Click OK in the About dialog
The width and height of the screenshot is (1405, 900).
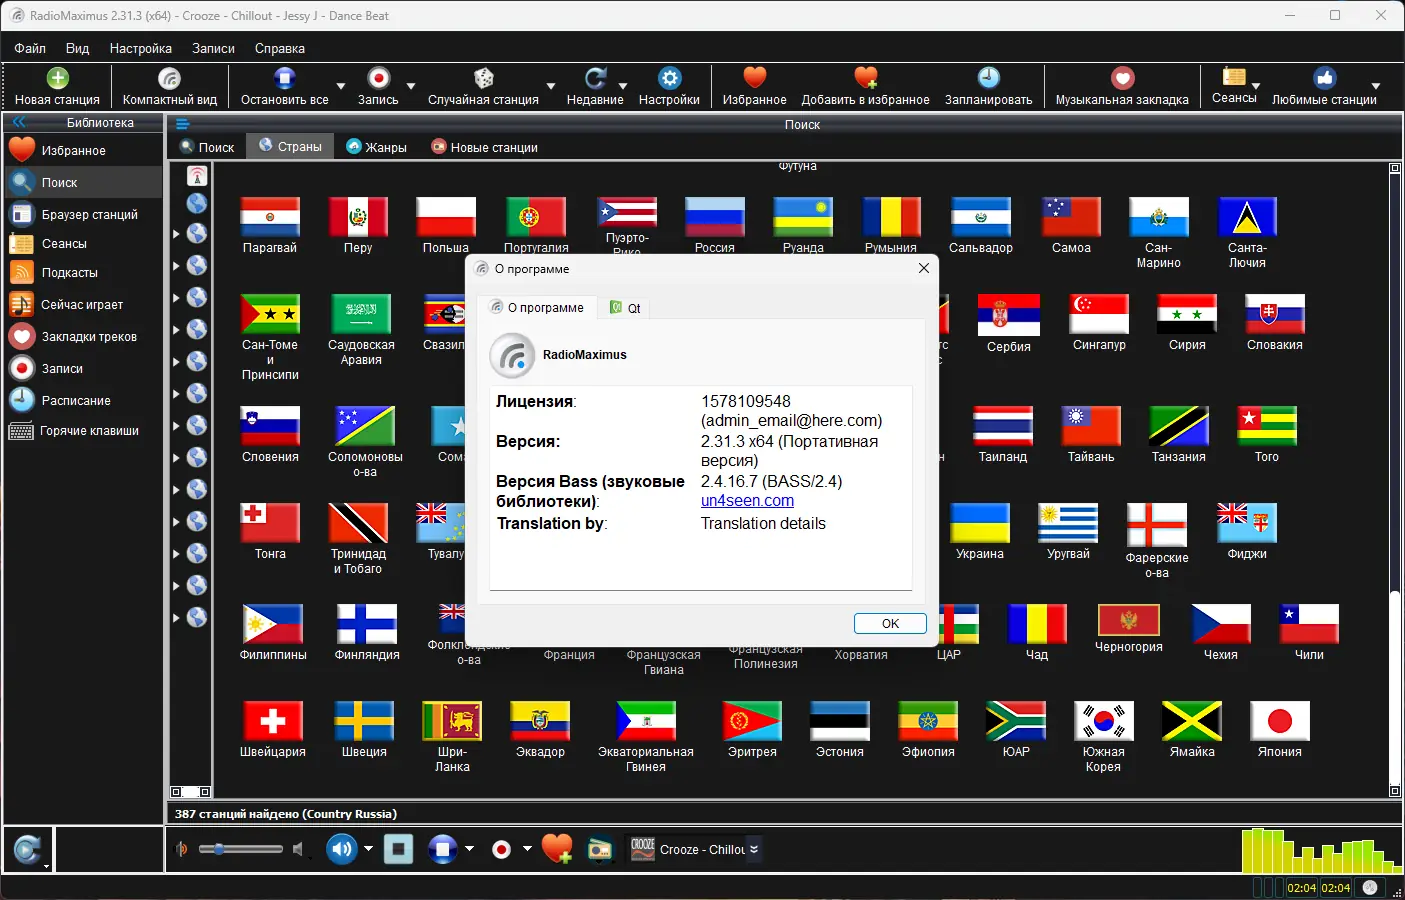tap(890, 623)
